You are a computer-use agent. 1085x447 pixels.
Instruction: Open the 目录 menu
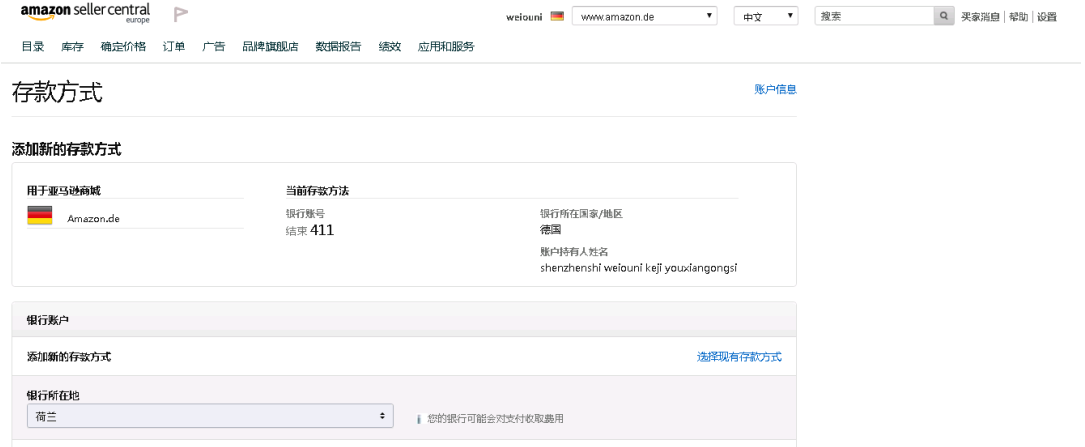click(33, 46)
